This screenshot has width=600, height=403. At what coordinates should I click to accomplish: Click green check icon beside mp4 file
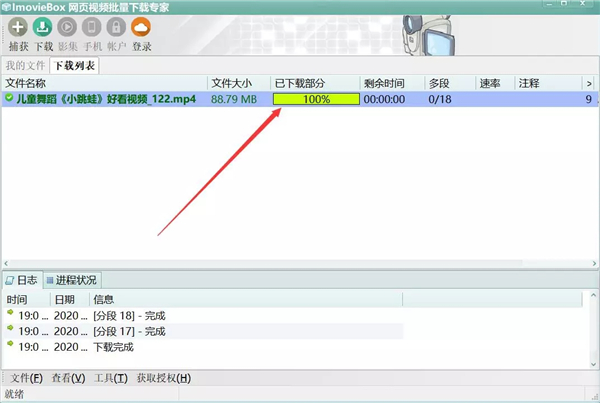coord(9,99)
